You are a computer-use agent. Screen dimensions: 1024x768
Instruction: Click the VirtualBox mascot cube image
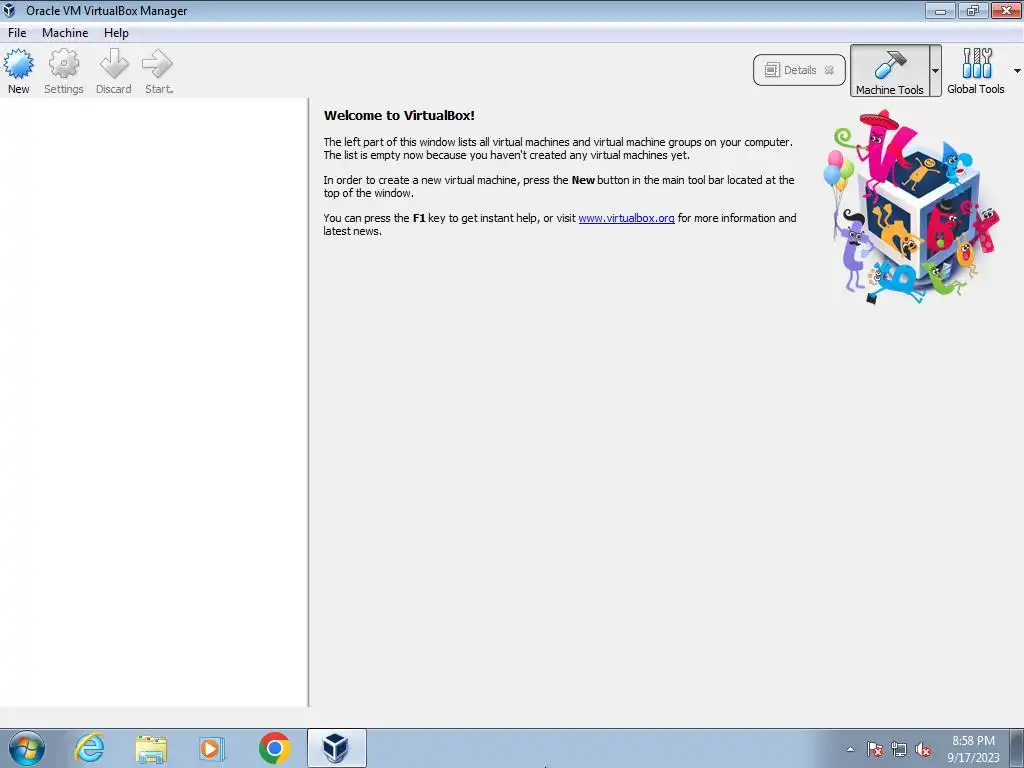(914, 207)
